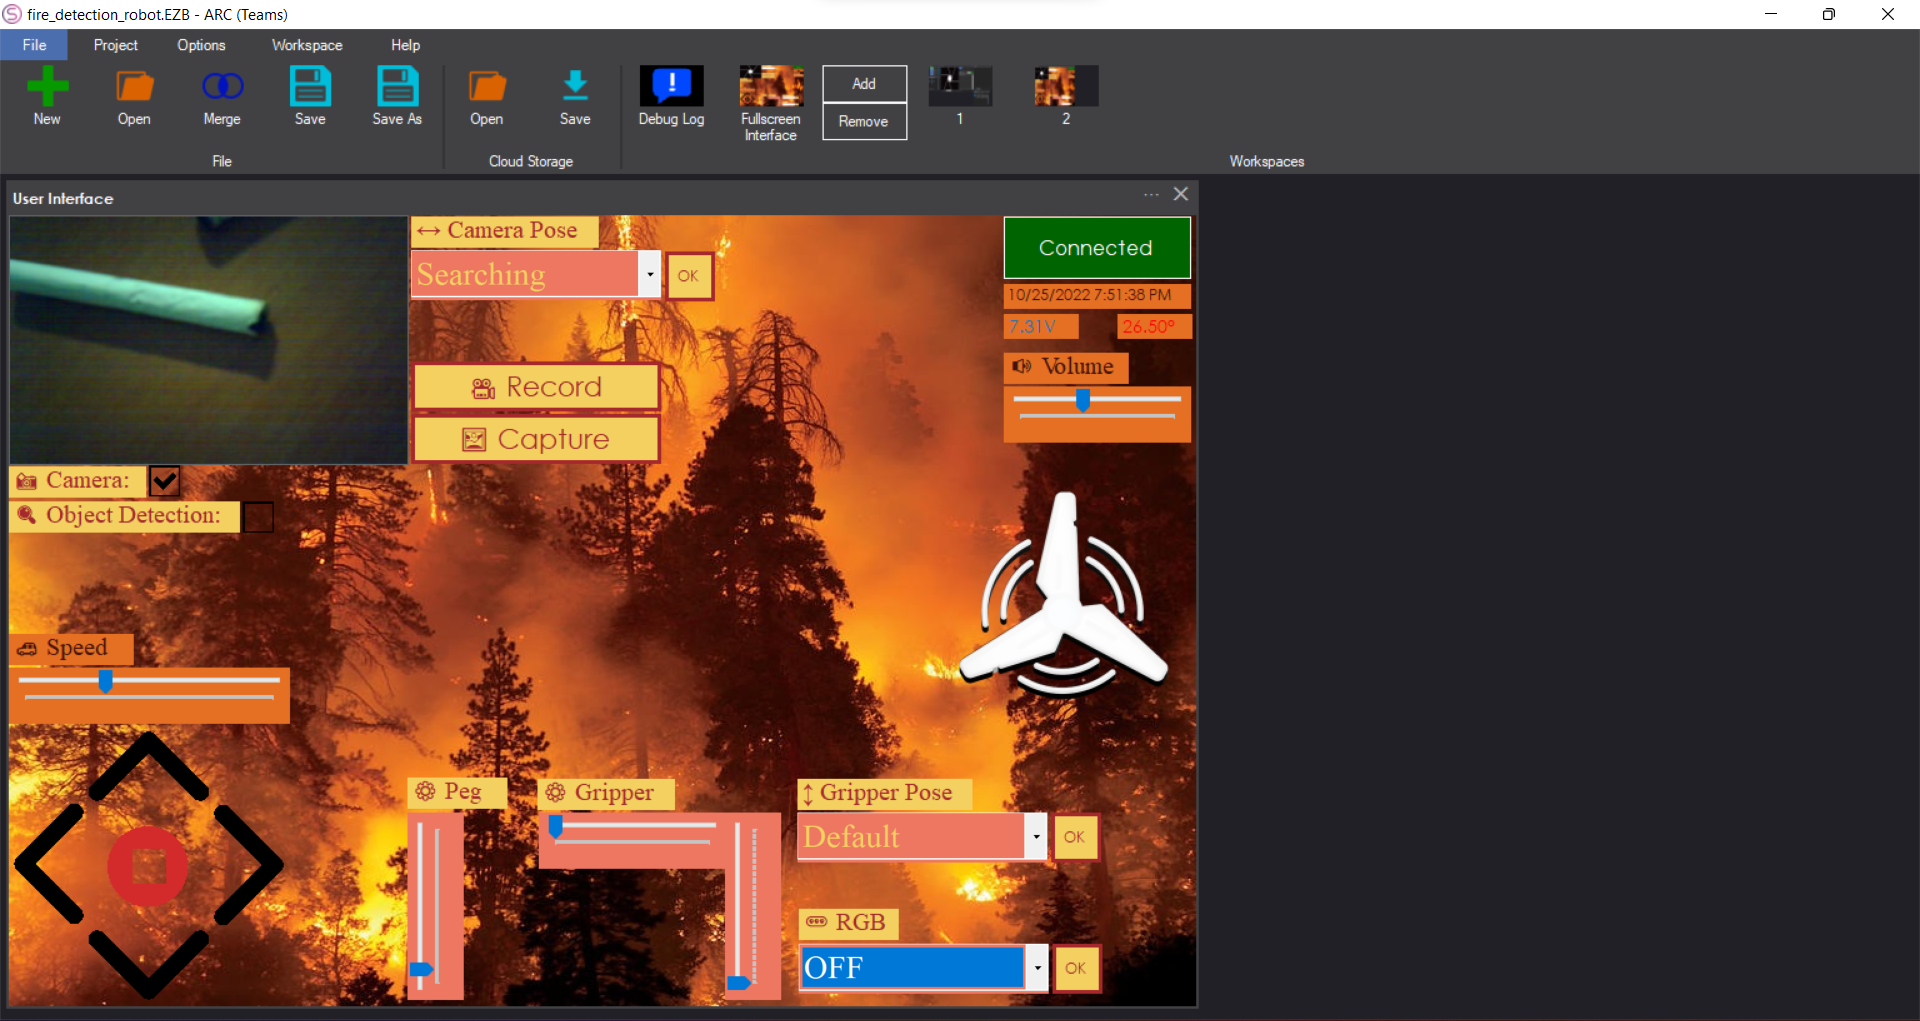Expand the Gripper Pose dropdown set to Default
Screen dimensions: 1920x1021
pyautogui.click(x=1036, y=837)
